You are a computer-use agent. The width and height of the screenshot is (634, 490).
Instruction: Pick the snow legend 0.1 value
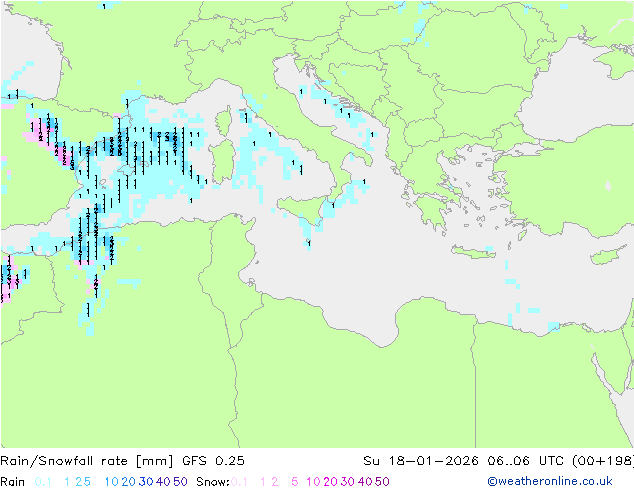pos(239,482)
